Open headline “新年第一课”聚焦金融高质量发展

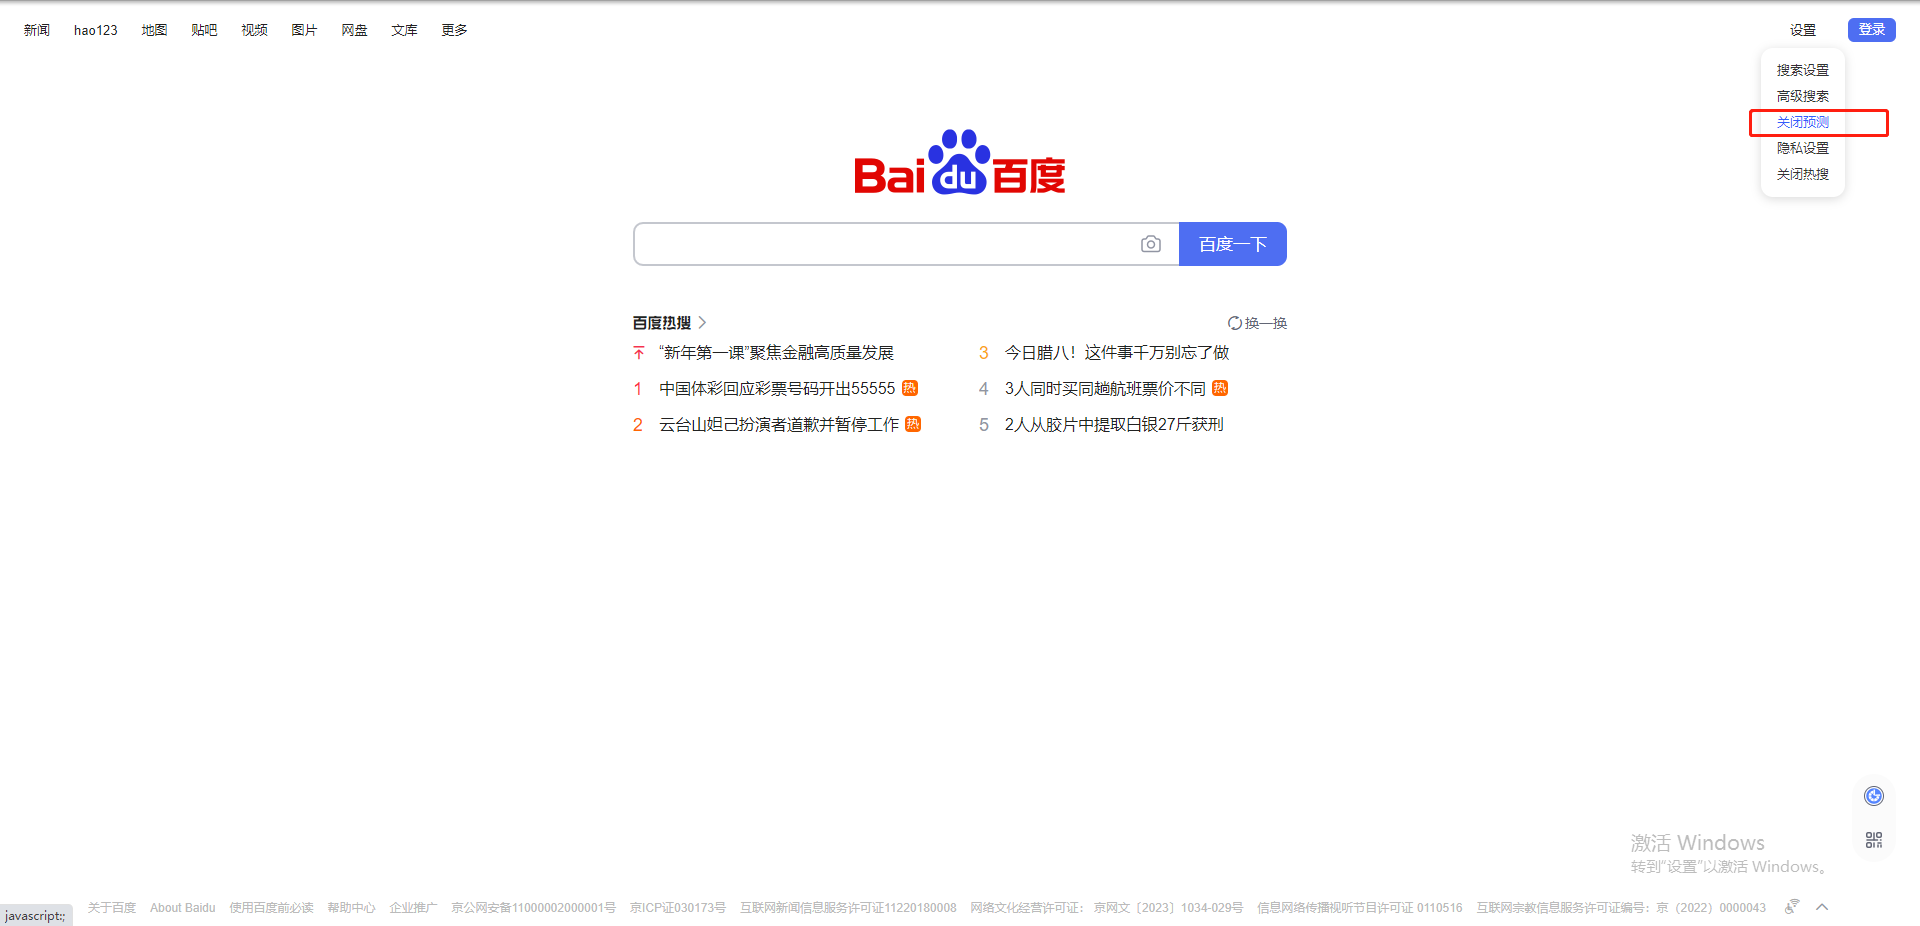pos(776,353)
